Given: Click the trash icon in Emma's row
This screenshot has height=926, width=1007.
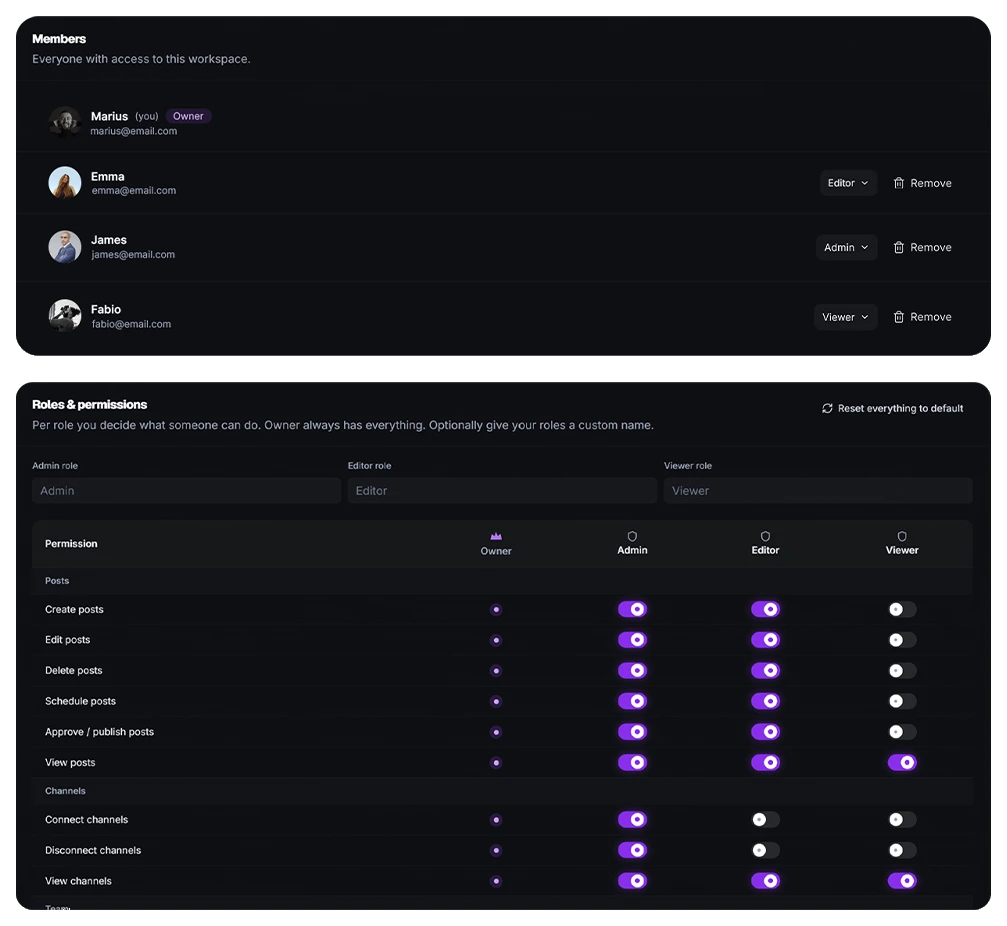Looking at the screenshot, I should click(x=898, y=183).
